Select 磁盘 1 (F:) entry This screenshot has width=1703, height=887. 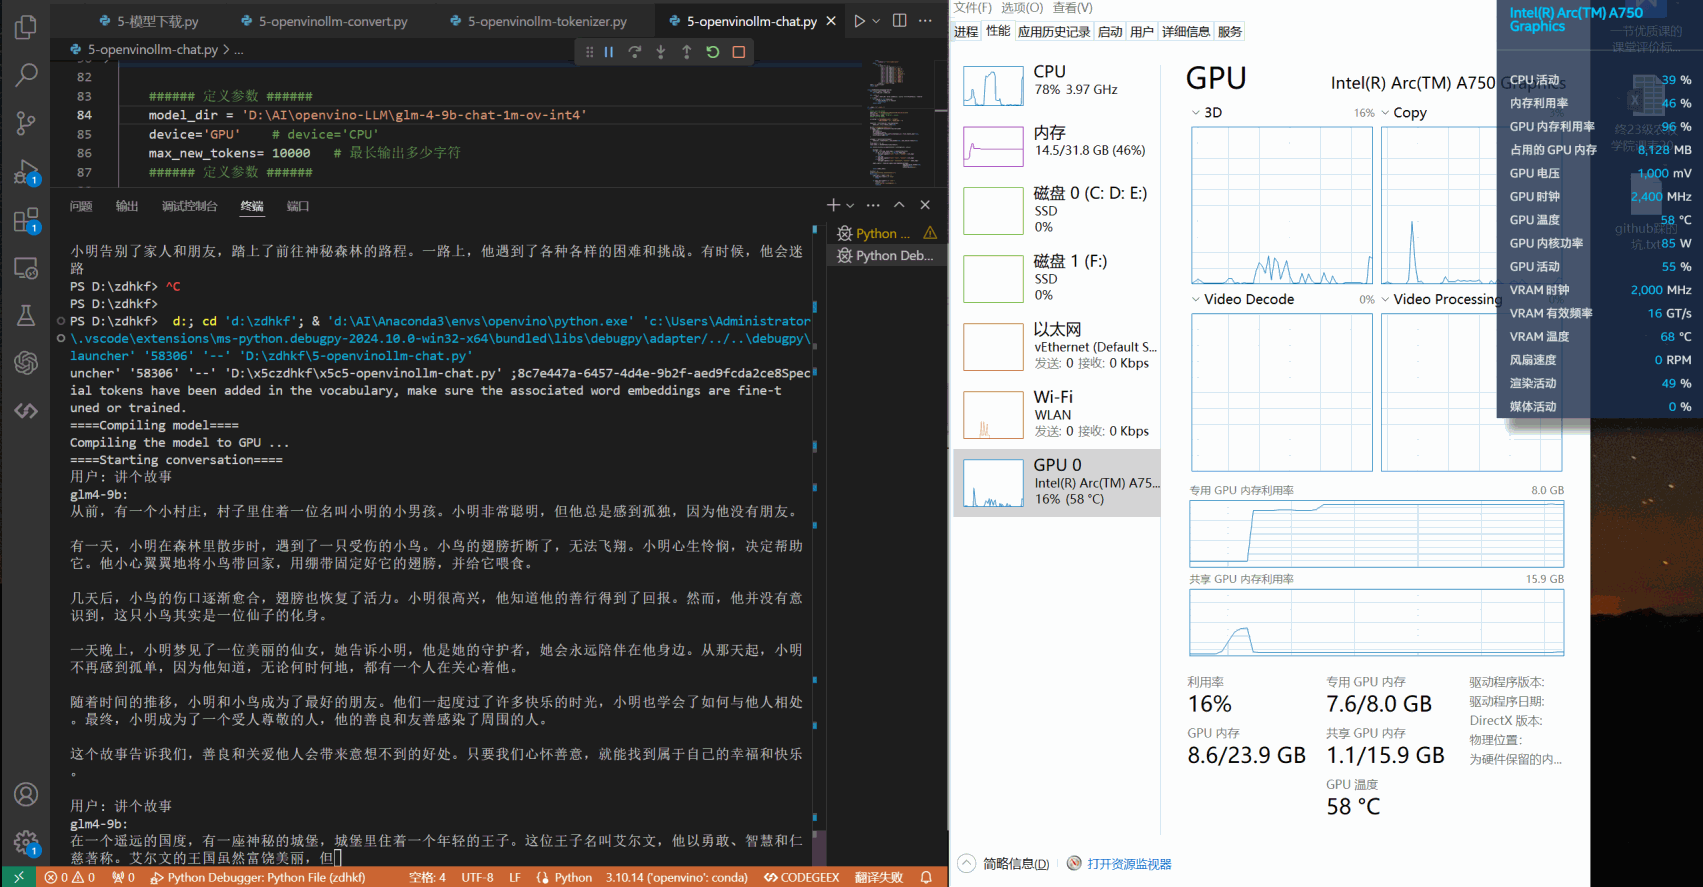click(x=1057, y=278)
